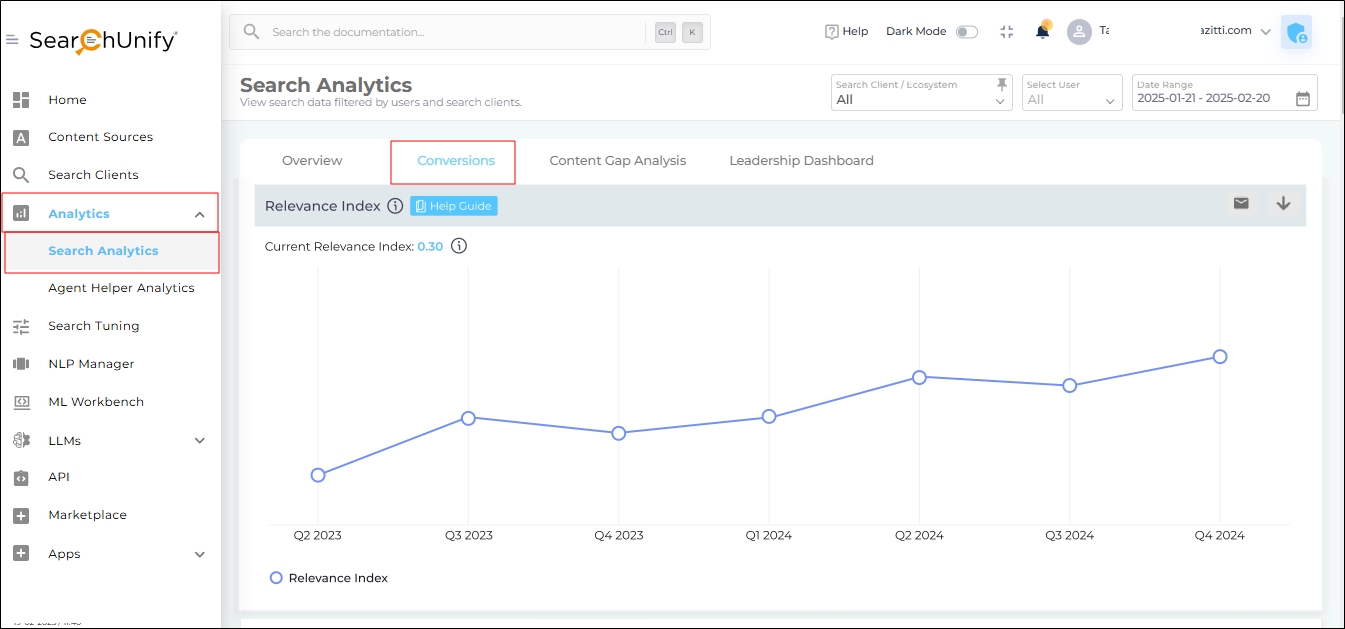The height and width of the screenshot is (629, 1345).
Task: Download the Relevance Index report
Action: [x=1283, y=204]
